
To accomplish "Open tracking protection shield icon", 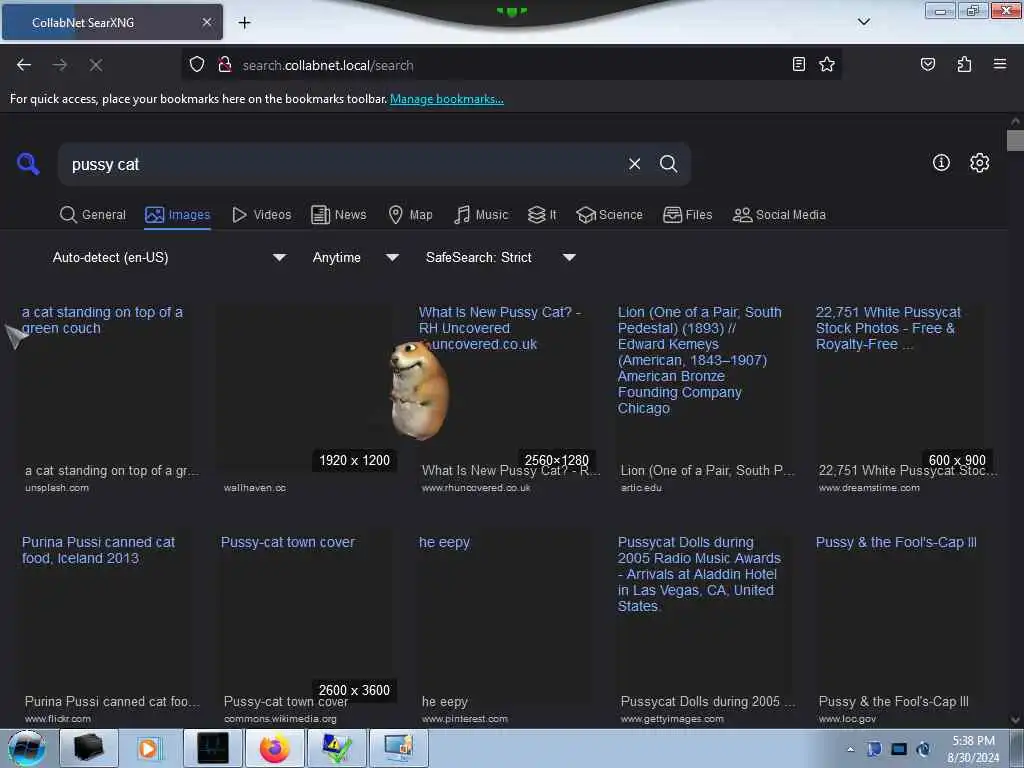I will pos(197,65).
